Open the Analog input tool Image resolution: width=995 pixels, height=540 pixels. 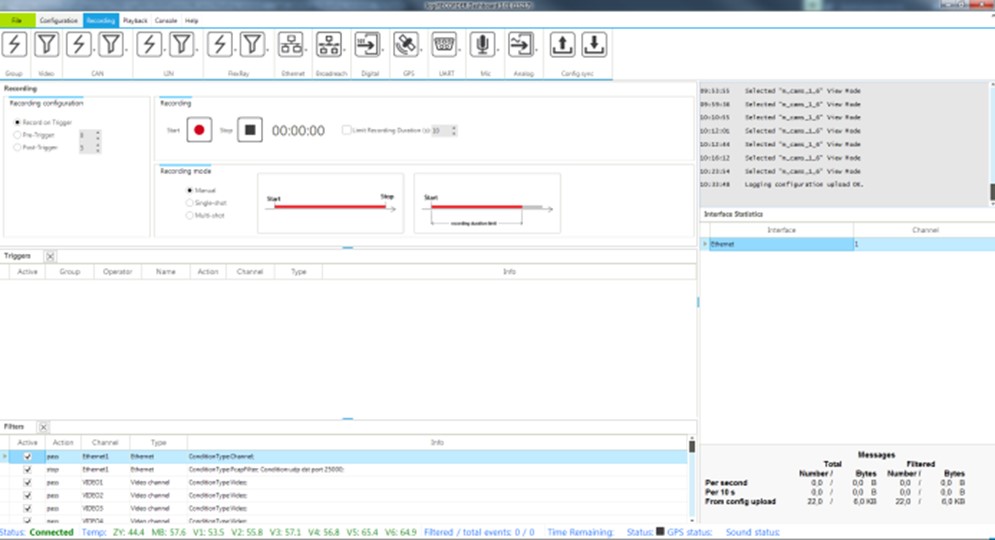(x=521, y=44)
